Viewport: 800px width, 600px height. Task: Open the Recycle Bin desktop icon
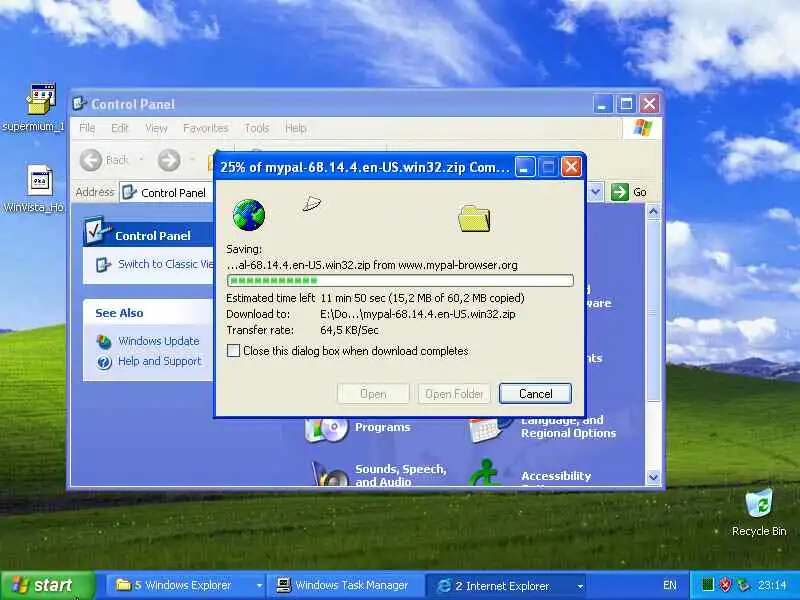click(x=759, y=503)
